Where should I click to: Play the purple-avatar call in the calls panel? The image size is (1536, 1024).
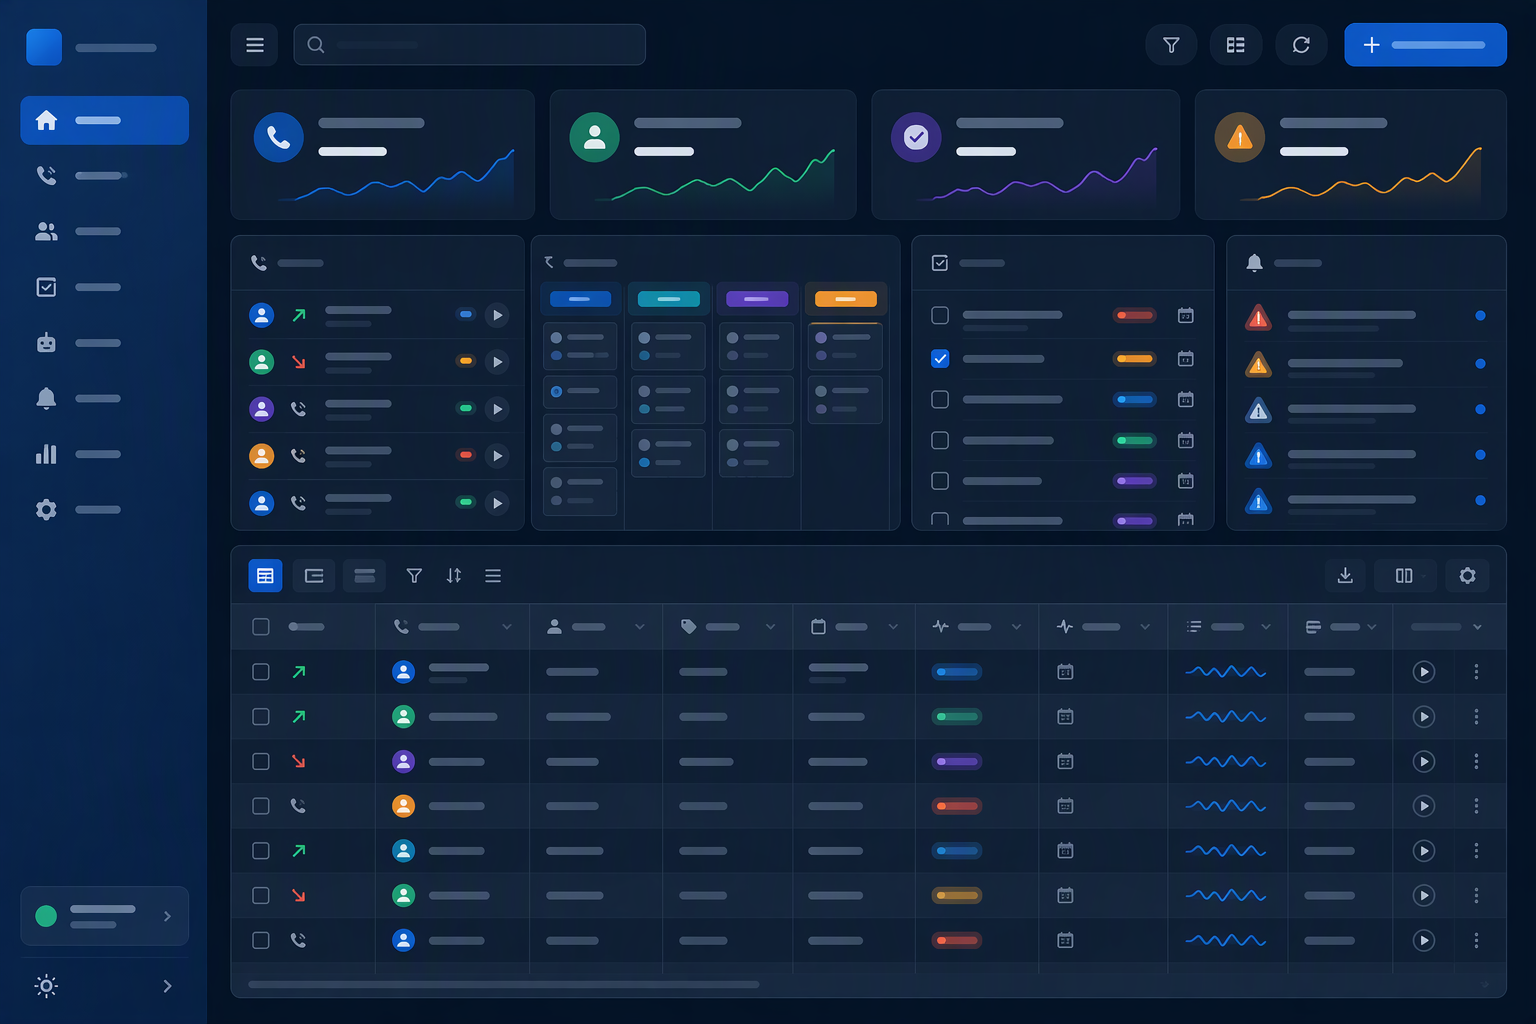point(497,409)
